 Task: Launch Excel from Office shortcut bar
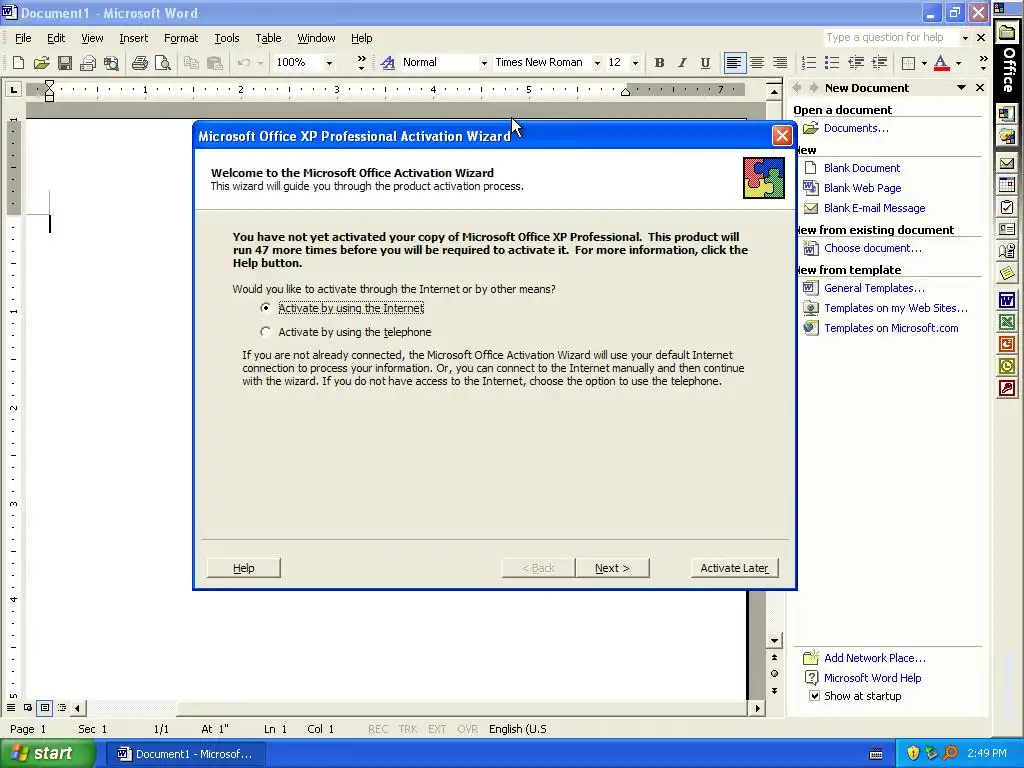[x=1006, y=321]
